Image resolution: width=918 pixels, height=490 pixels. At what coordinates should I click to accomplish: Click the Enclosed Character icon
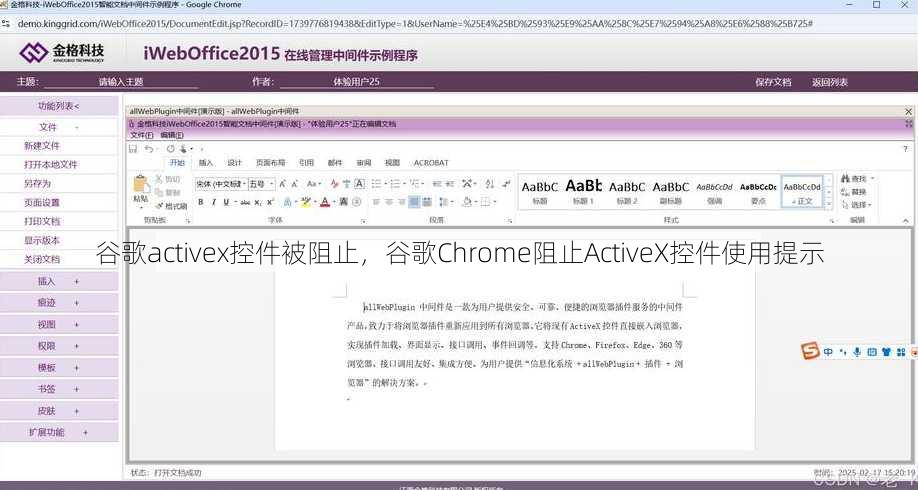(356, 202)
